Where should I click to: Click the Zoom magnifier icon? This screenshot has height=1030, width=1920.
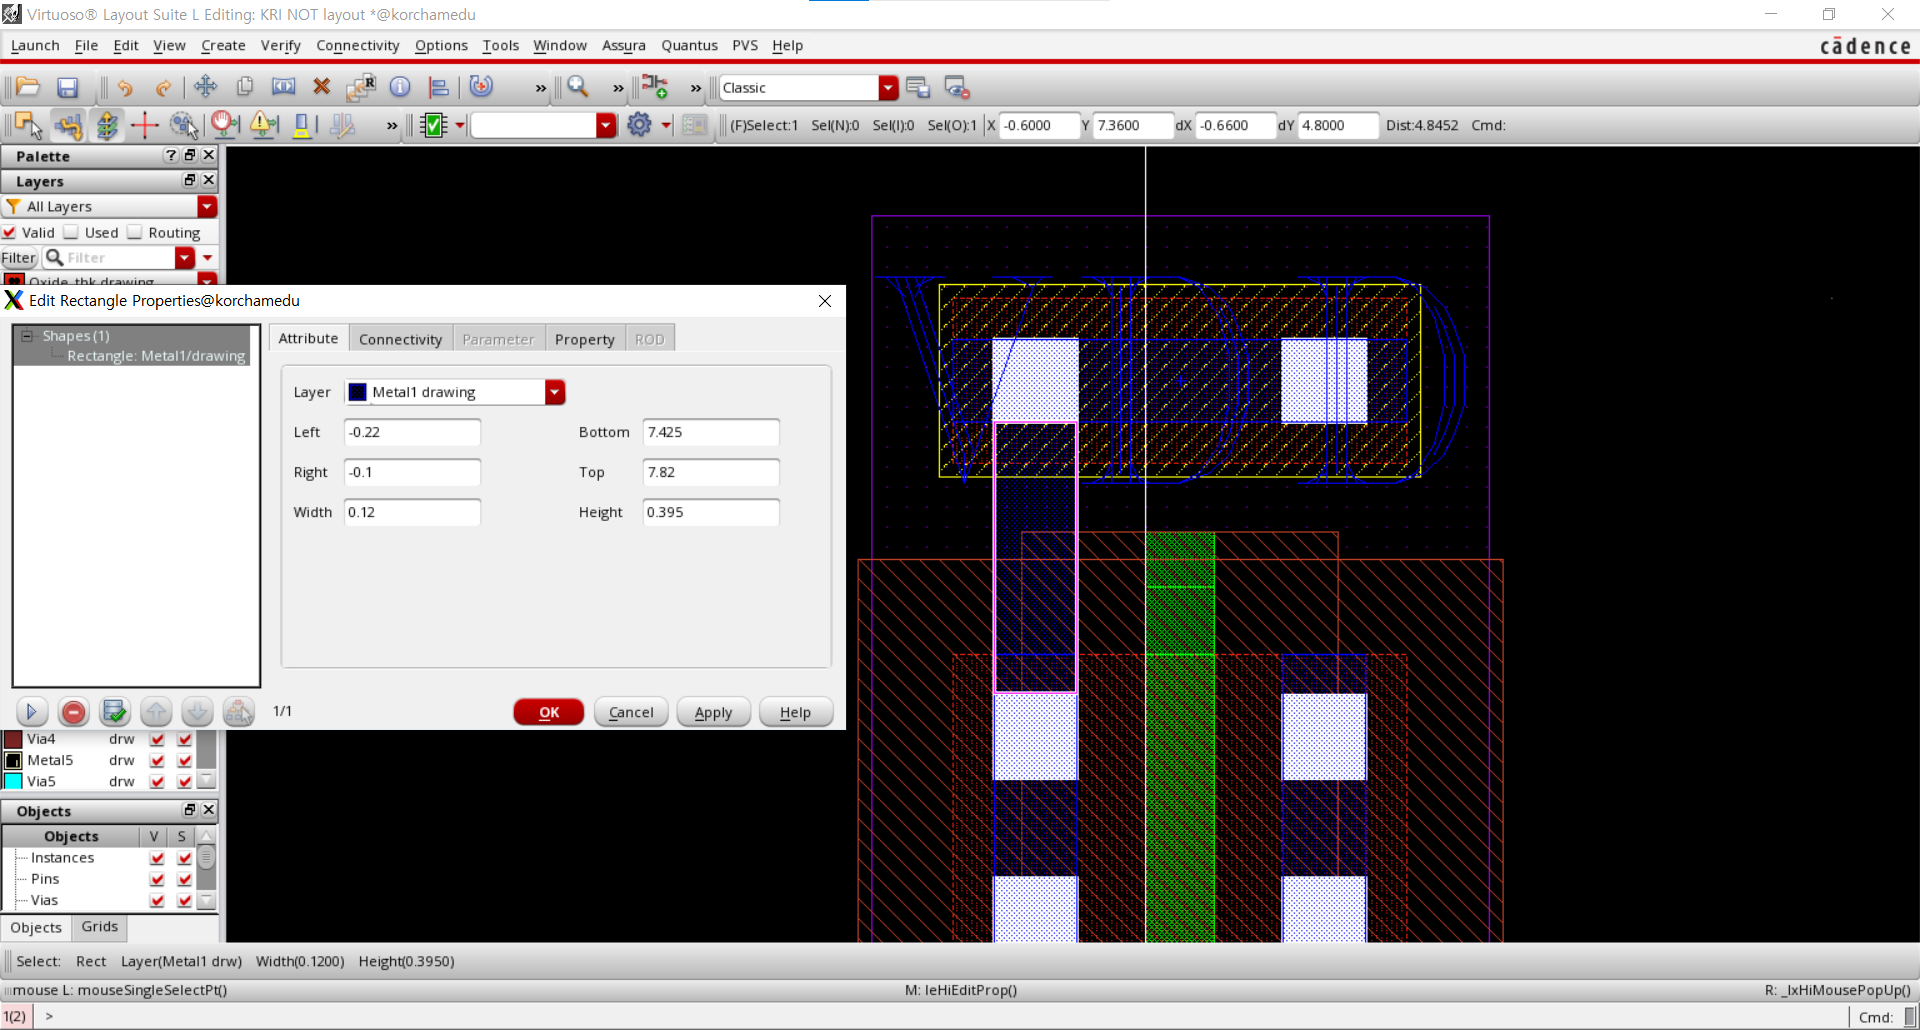coord(578,87)
